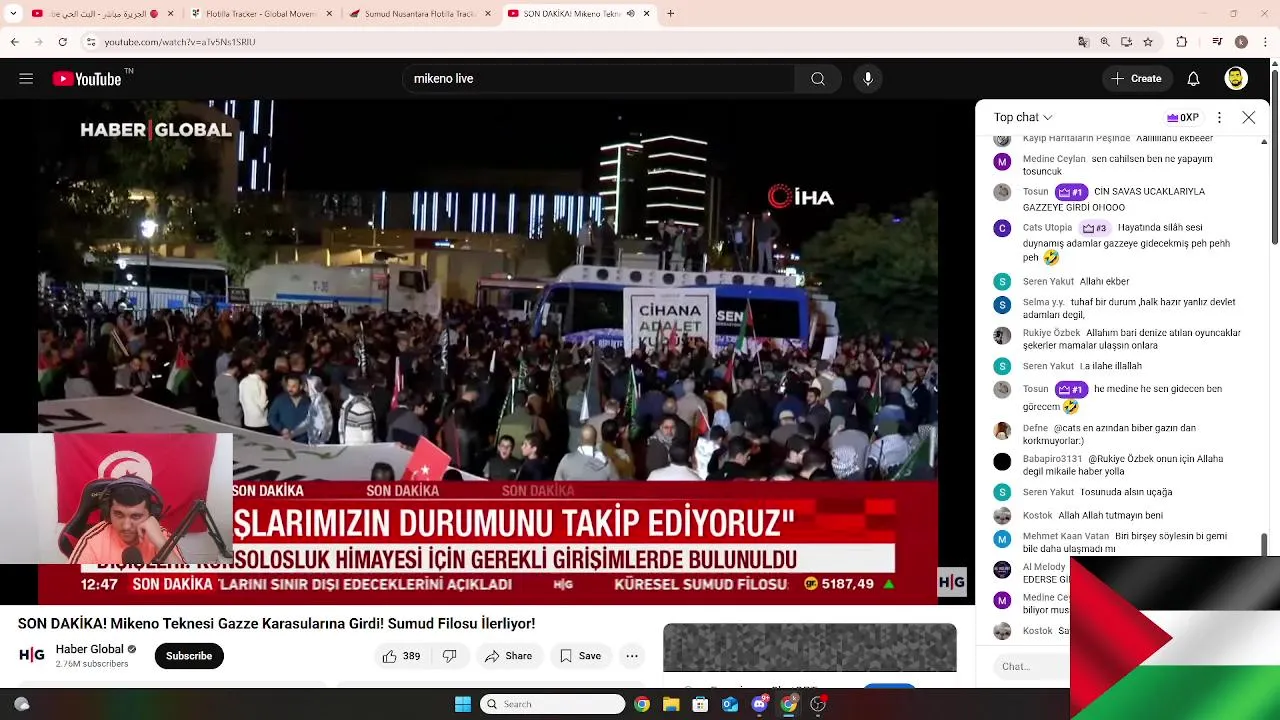Share the video

[x=508, y=656]
